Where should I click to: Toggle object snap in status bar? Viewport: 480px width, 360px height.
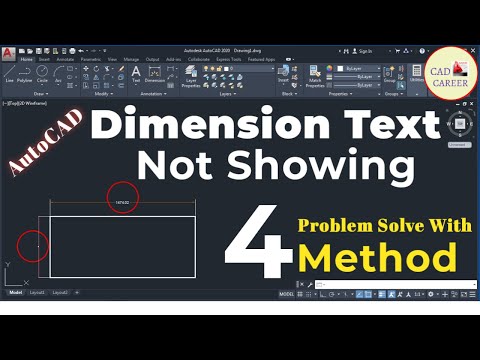[368, 294]
